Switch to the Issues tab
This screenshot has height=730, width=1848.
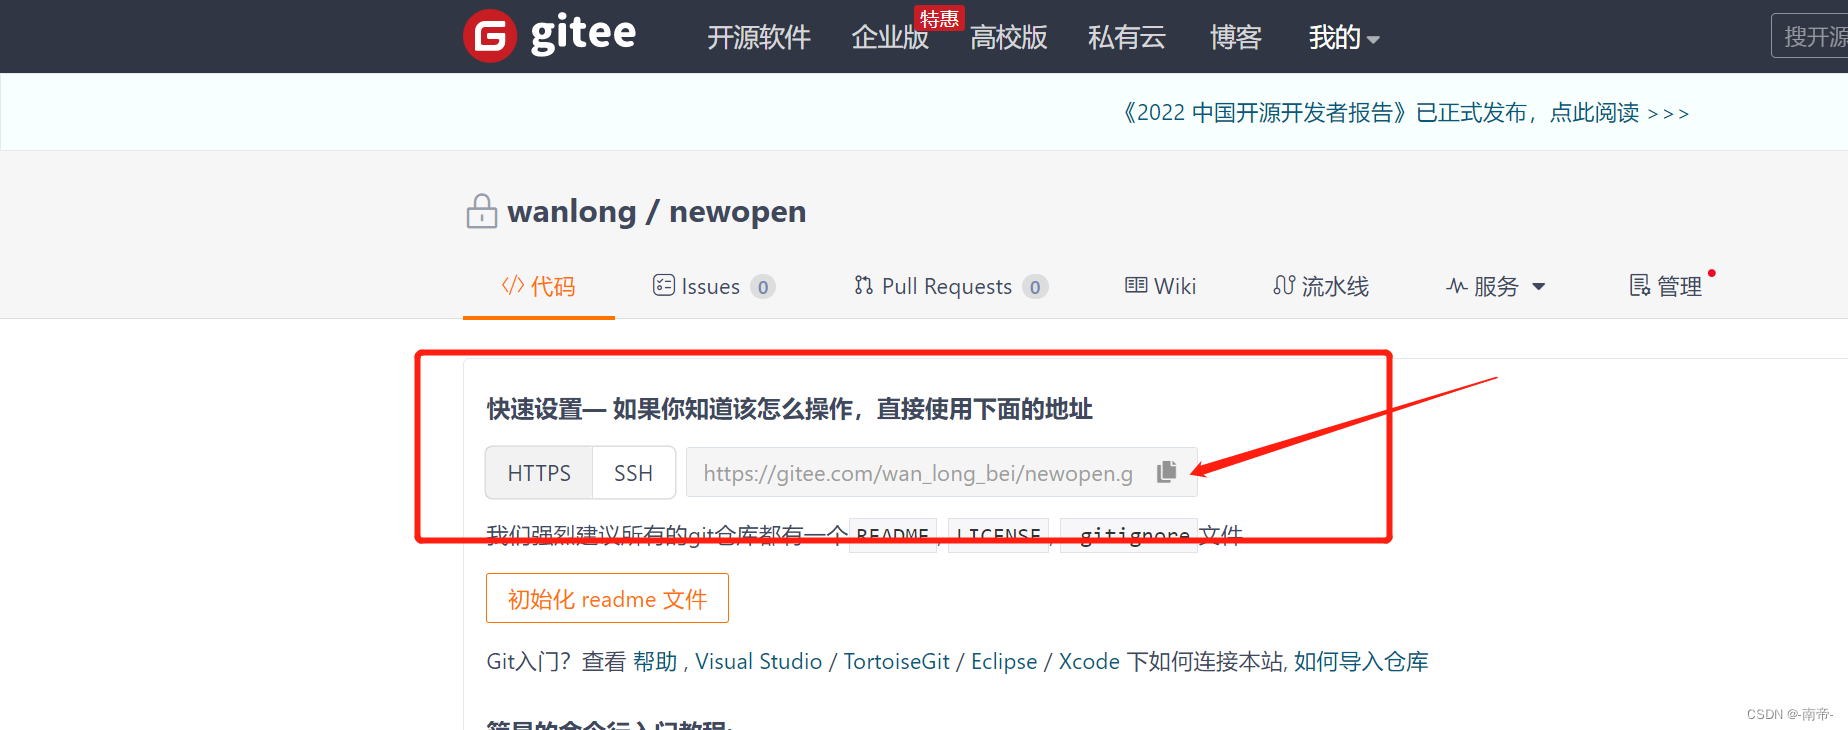pyautogui.click(x=714, y=286)
